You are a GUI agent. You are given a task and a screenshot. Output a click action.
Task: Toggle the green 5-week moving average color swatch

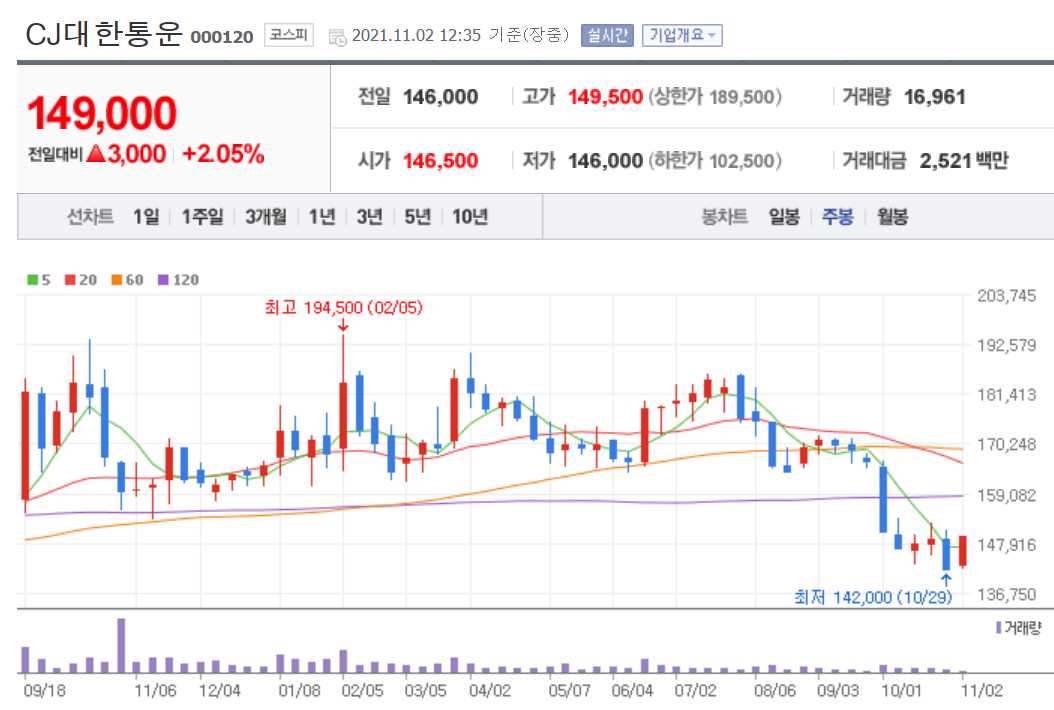31,280
